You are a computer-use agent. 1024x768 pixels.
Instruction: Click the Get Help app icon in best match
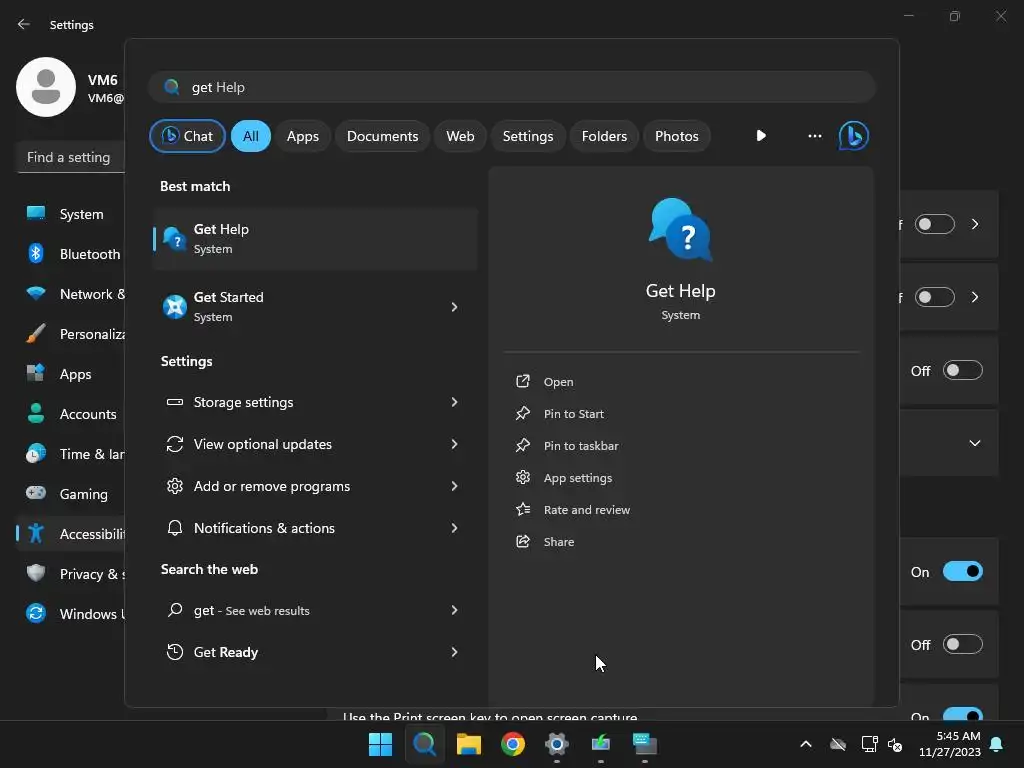tap(175, 239)
